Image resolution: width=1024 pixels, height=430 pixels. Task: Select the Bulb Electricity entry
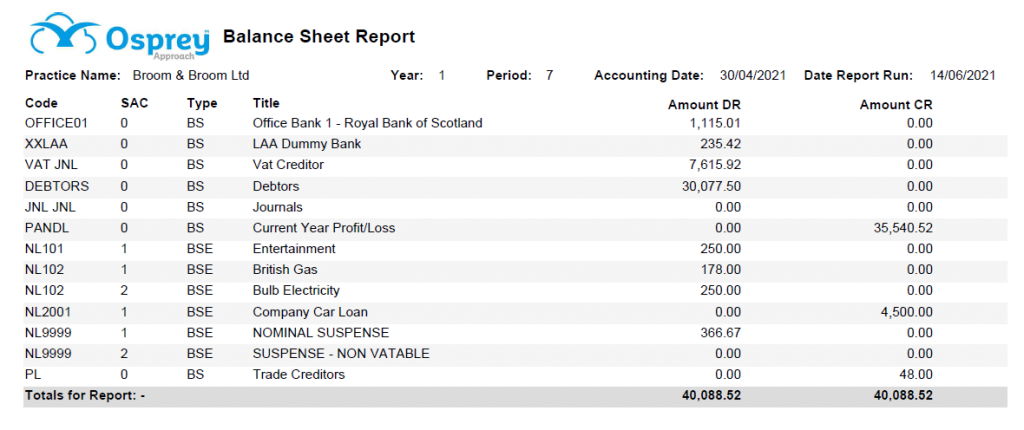pos(296,291)
